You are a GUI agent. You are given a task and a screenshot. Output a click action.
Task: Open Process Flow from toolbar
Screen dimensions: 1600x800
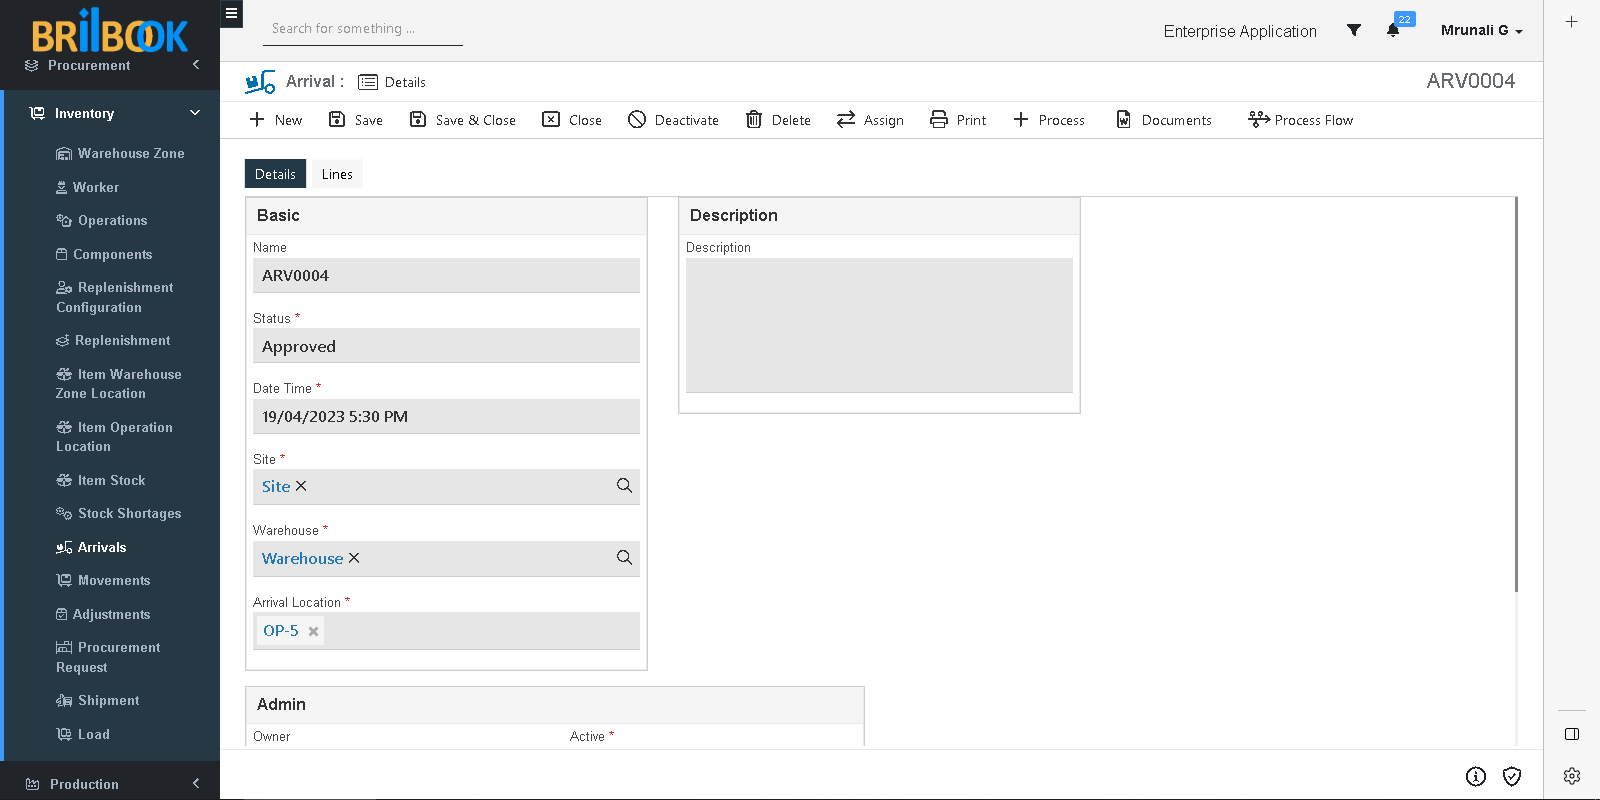(x=1300, y=120)
